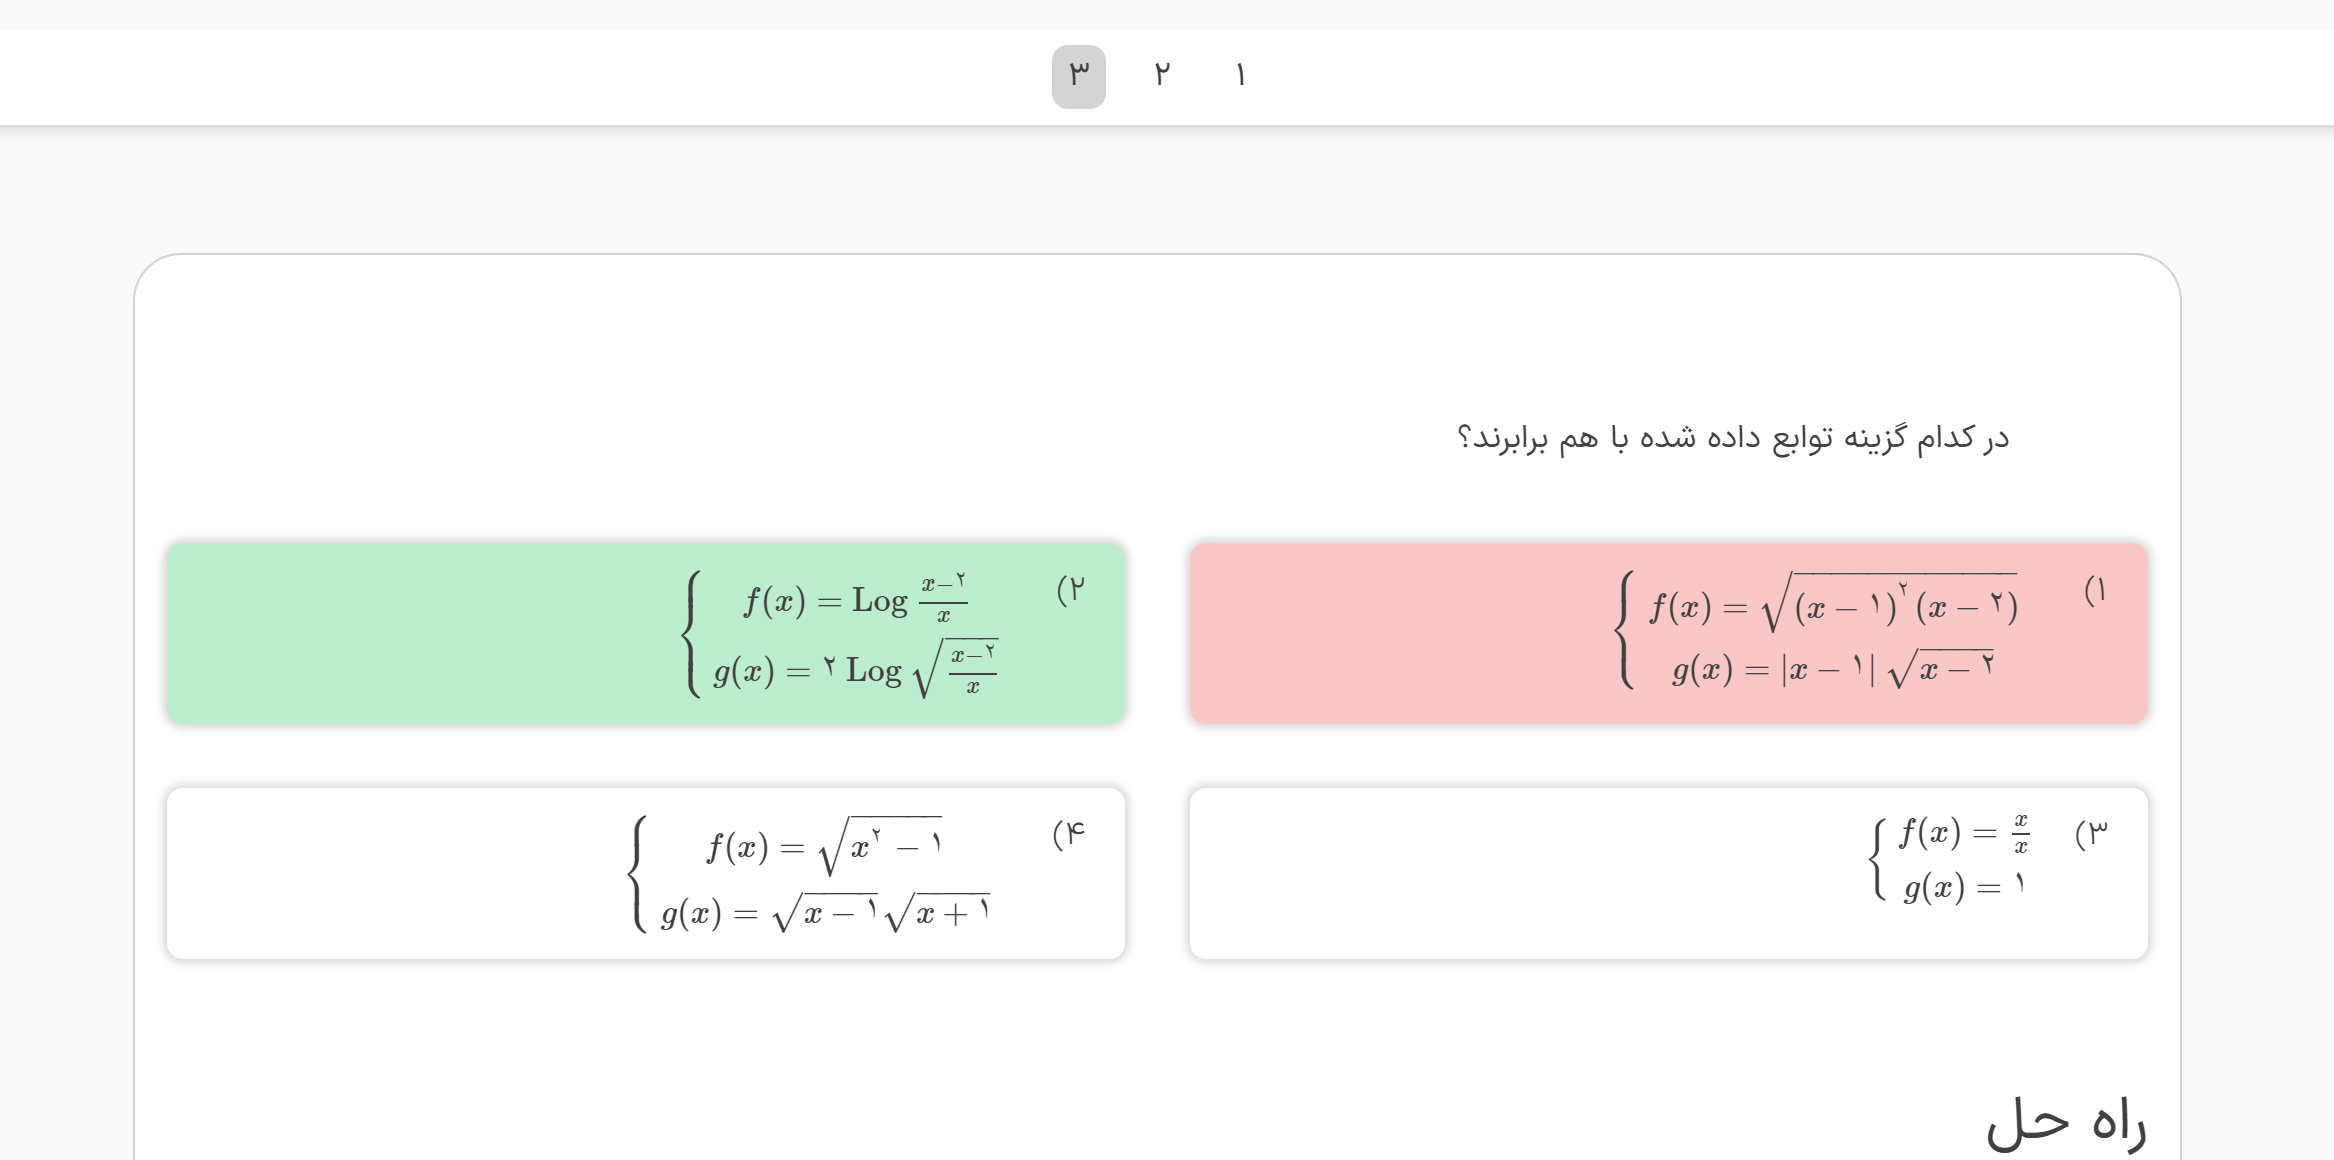Image resolution: width=2334 pixels, height=1160 pixels.
Task: Click the f(x) = √(x²−۱) formula
Action: coord(825,846)
